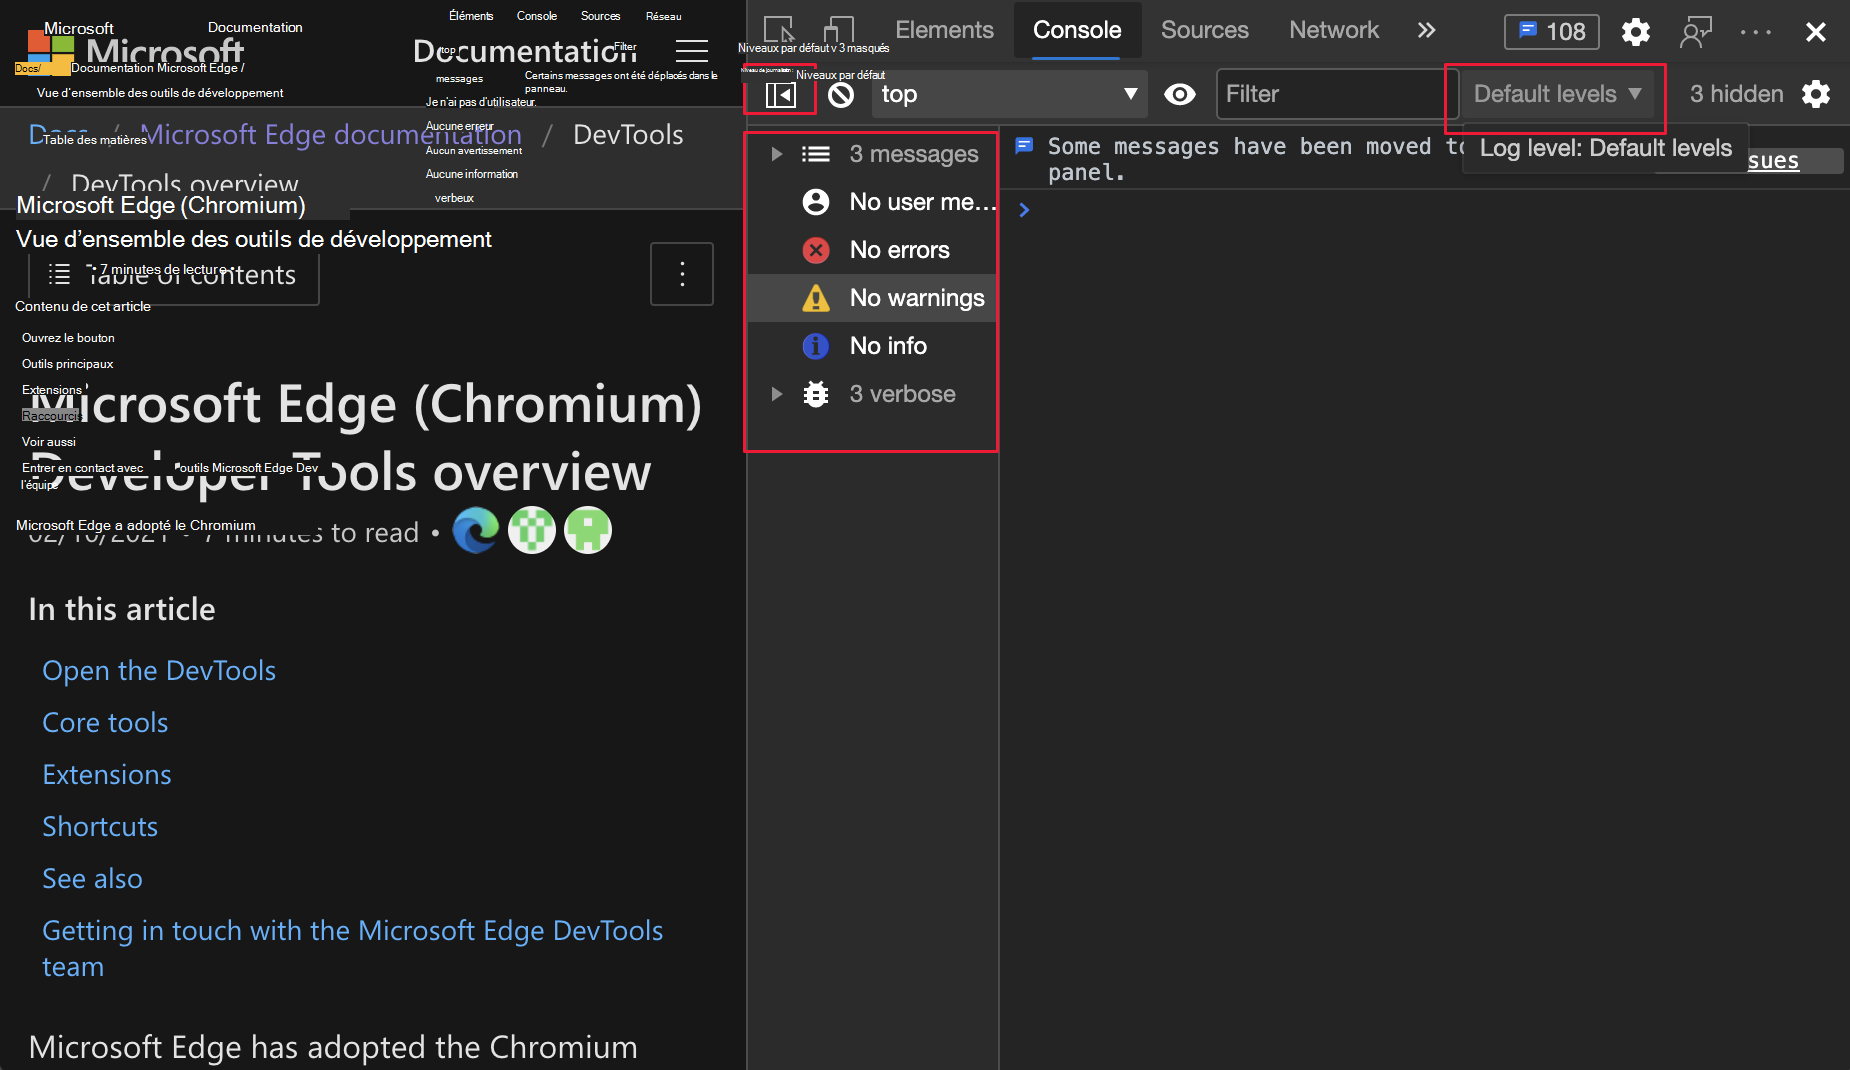Click the green and white checkered contributor avatar
1850x1070 pixels.
click(x=532, y=530)
